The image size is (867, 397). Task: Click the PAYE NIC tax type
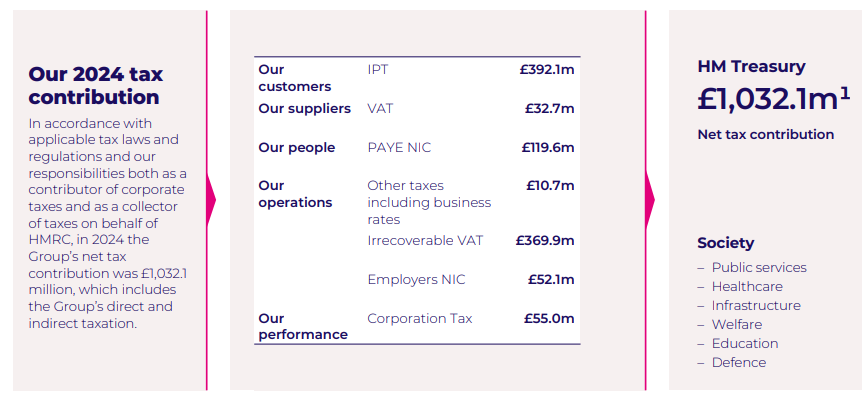399,148
